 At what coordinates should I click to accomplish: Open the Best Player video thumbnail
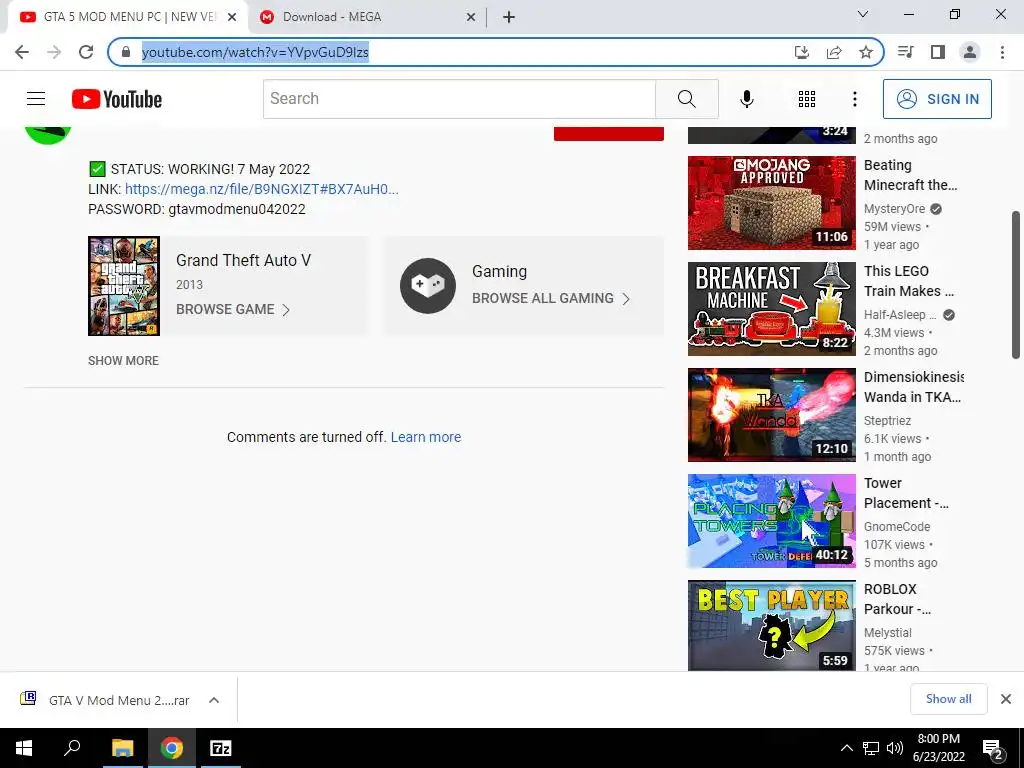pyautogui.click(x=771, y=626)
